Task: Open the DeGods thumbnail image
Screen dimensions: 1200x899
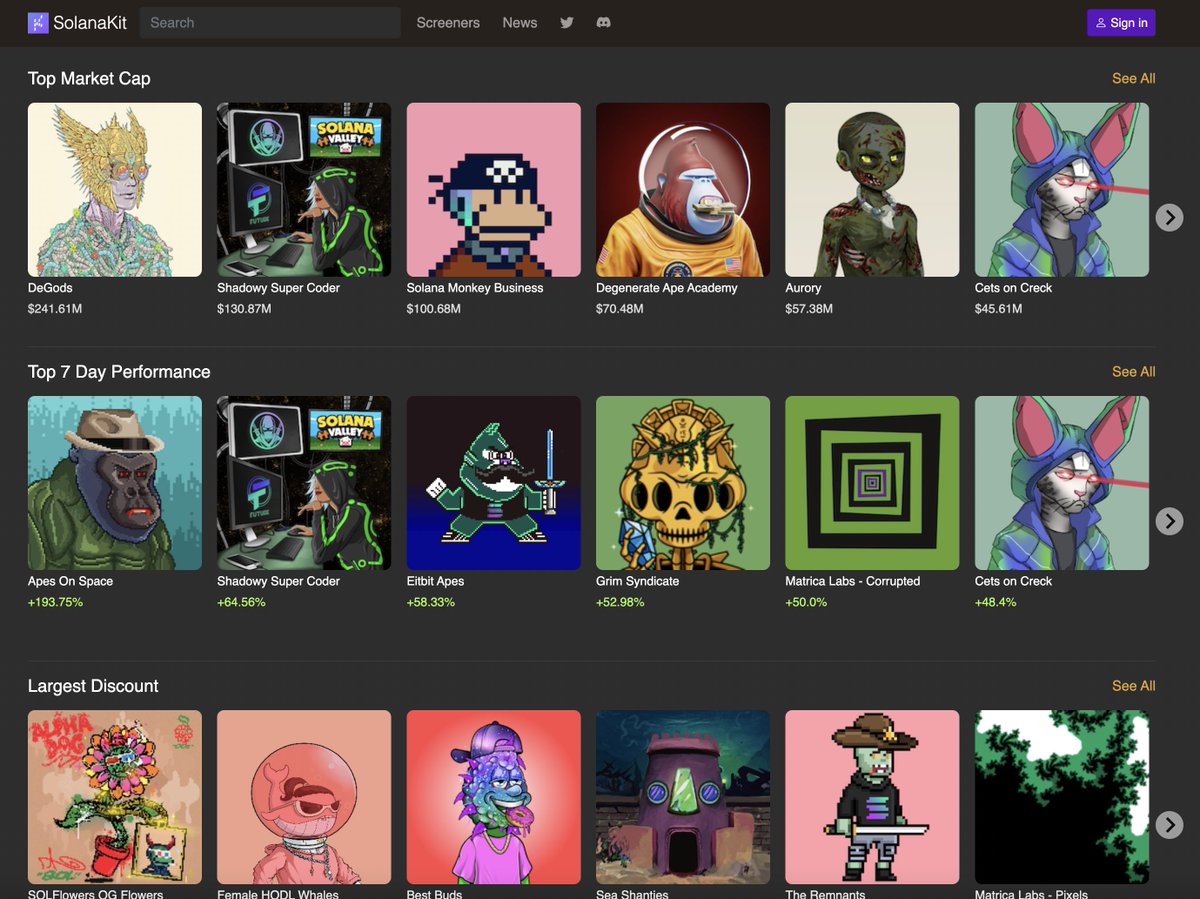Action: 115,190
